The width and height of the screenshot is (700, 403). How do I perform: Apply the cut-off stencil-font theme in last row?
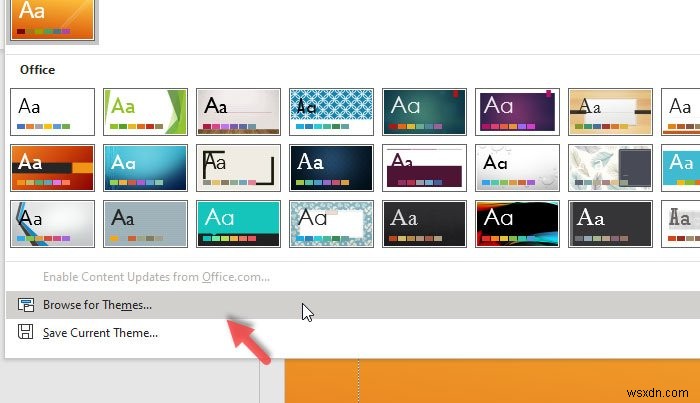(x=680, y=224)
